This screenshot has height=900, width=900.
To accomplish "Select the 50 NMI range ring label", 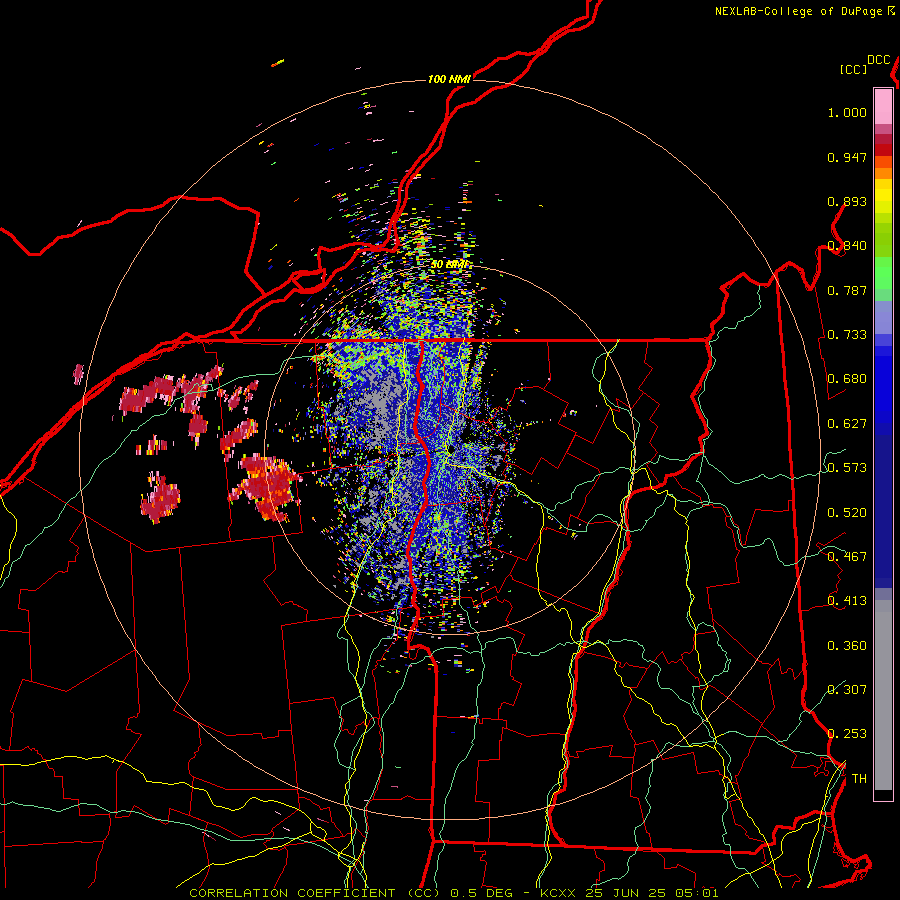I will point(449,265).
